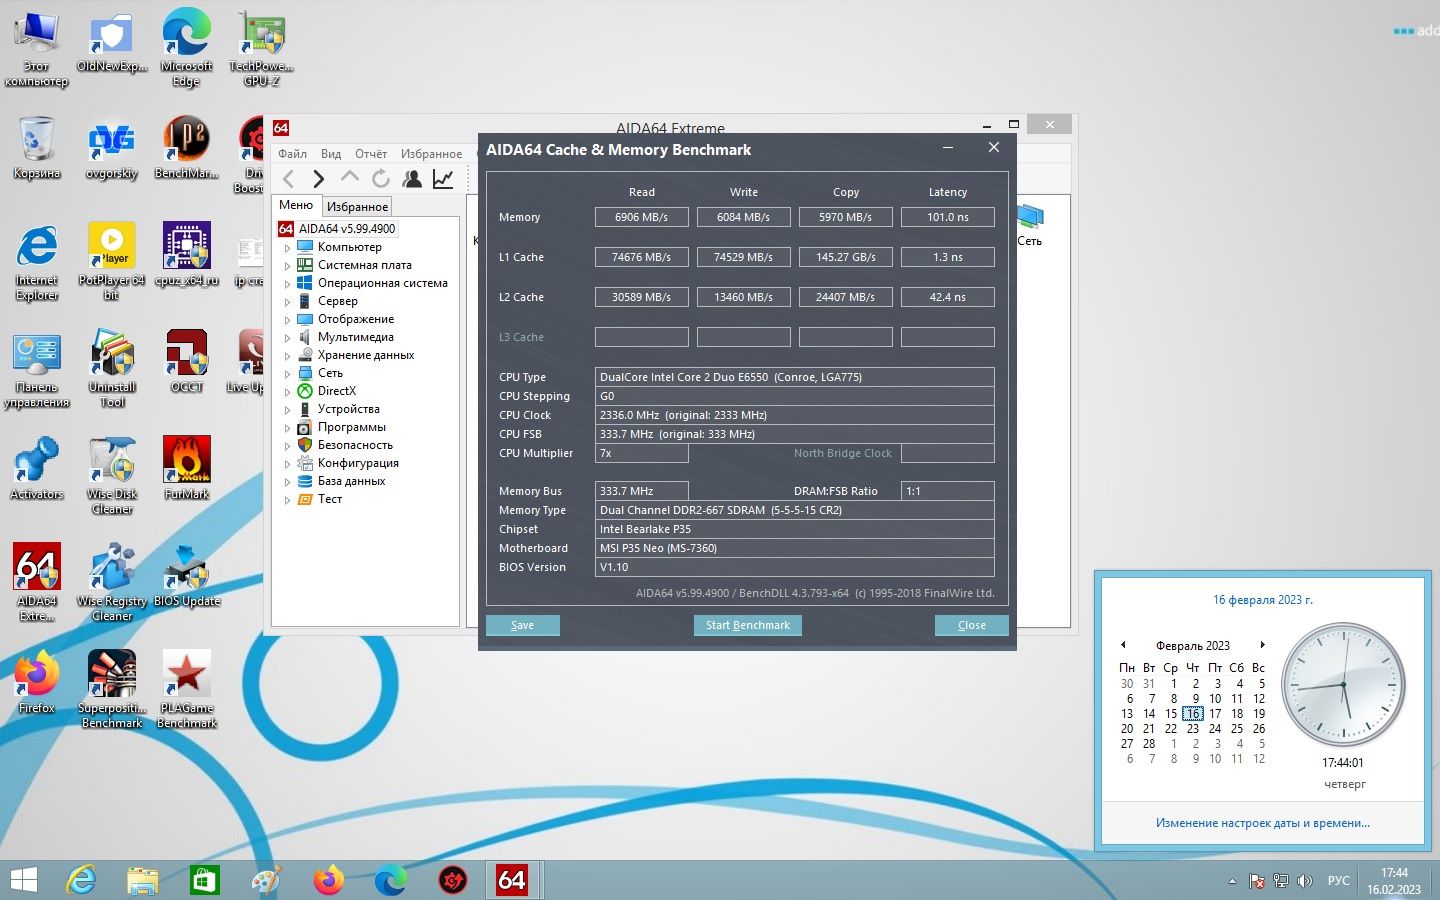The height and width of the screenshot is (900, 1440).
Task: Expand the Сервер tree node
Action: 287,301
